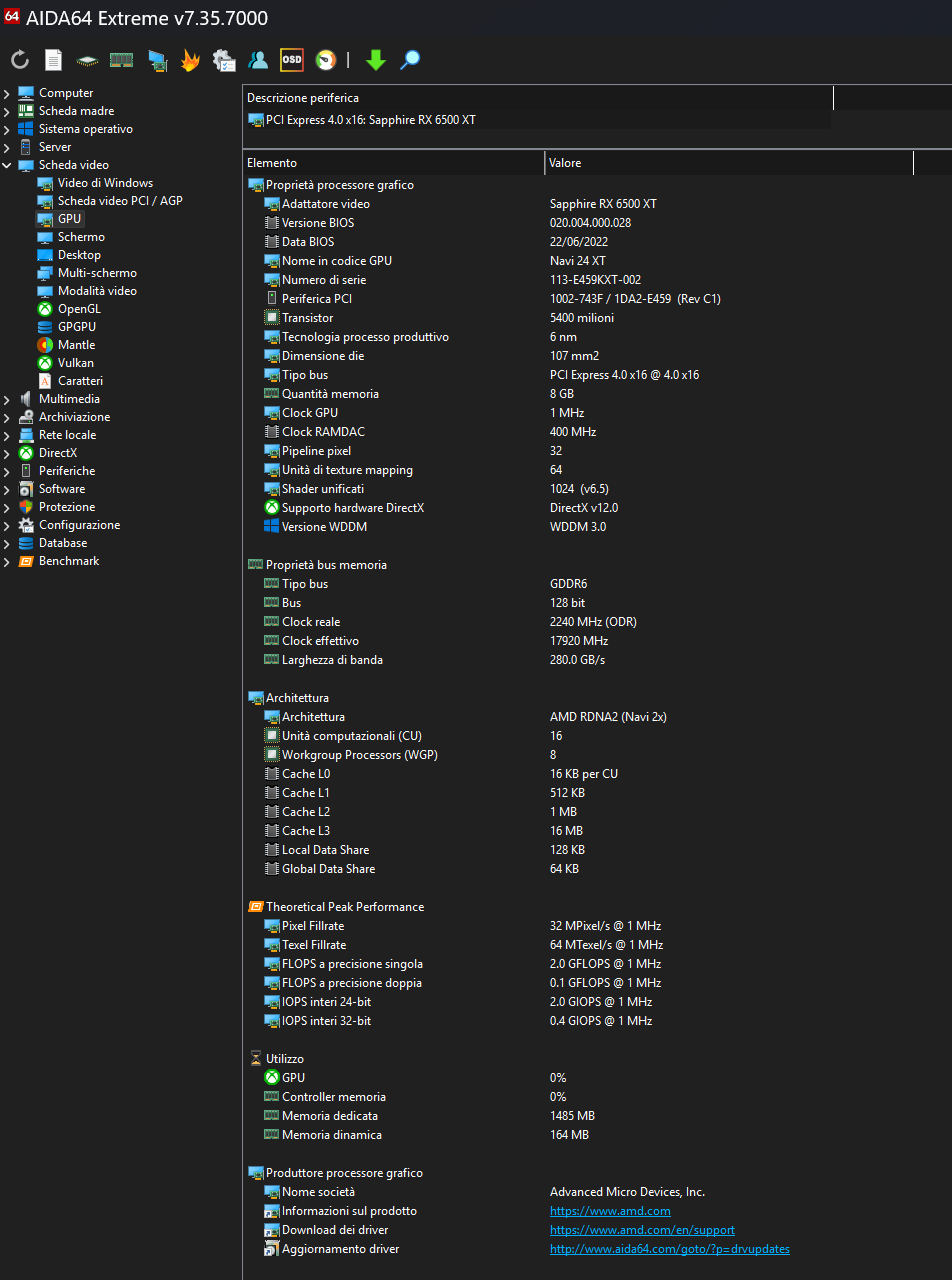Click the Elemento column header

point(394,163)
